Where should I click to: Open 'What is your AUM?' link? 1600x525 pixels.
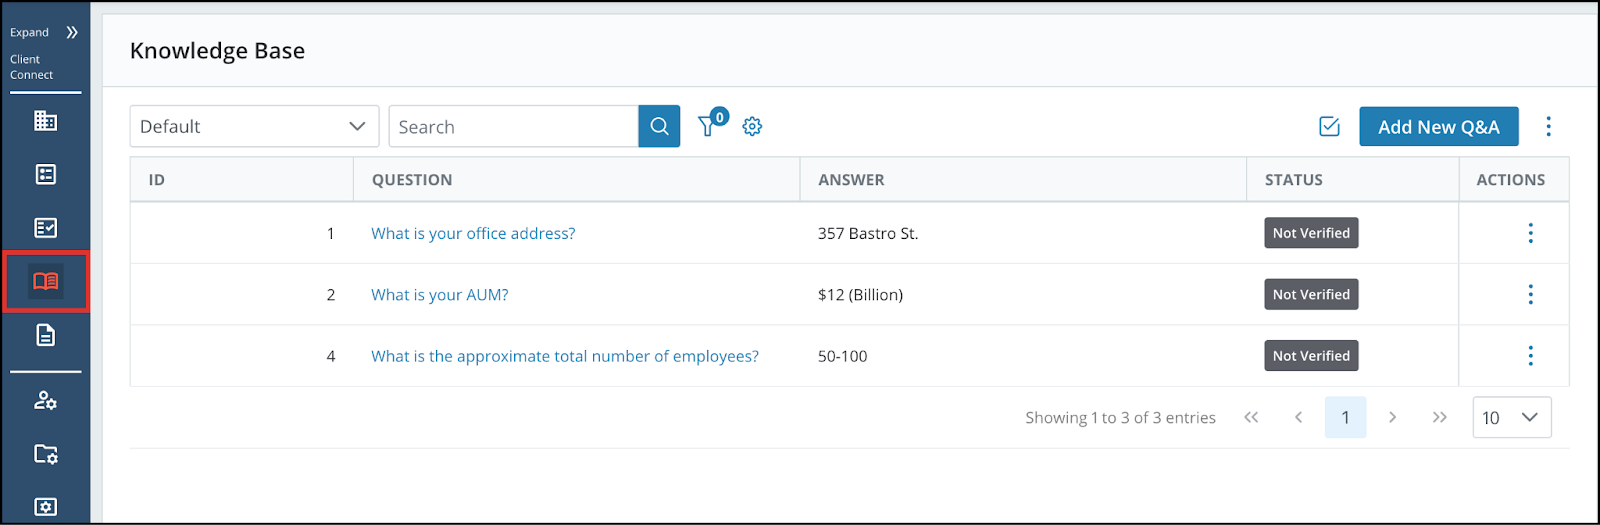[x=440, y=295]
